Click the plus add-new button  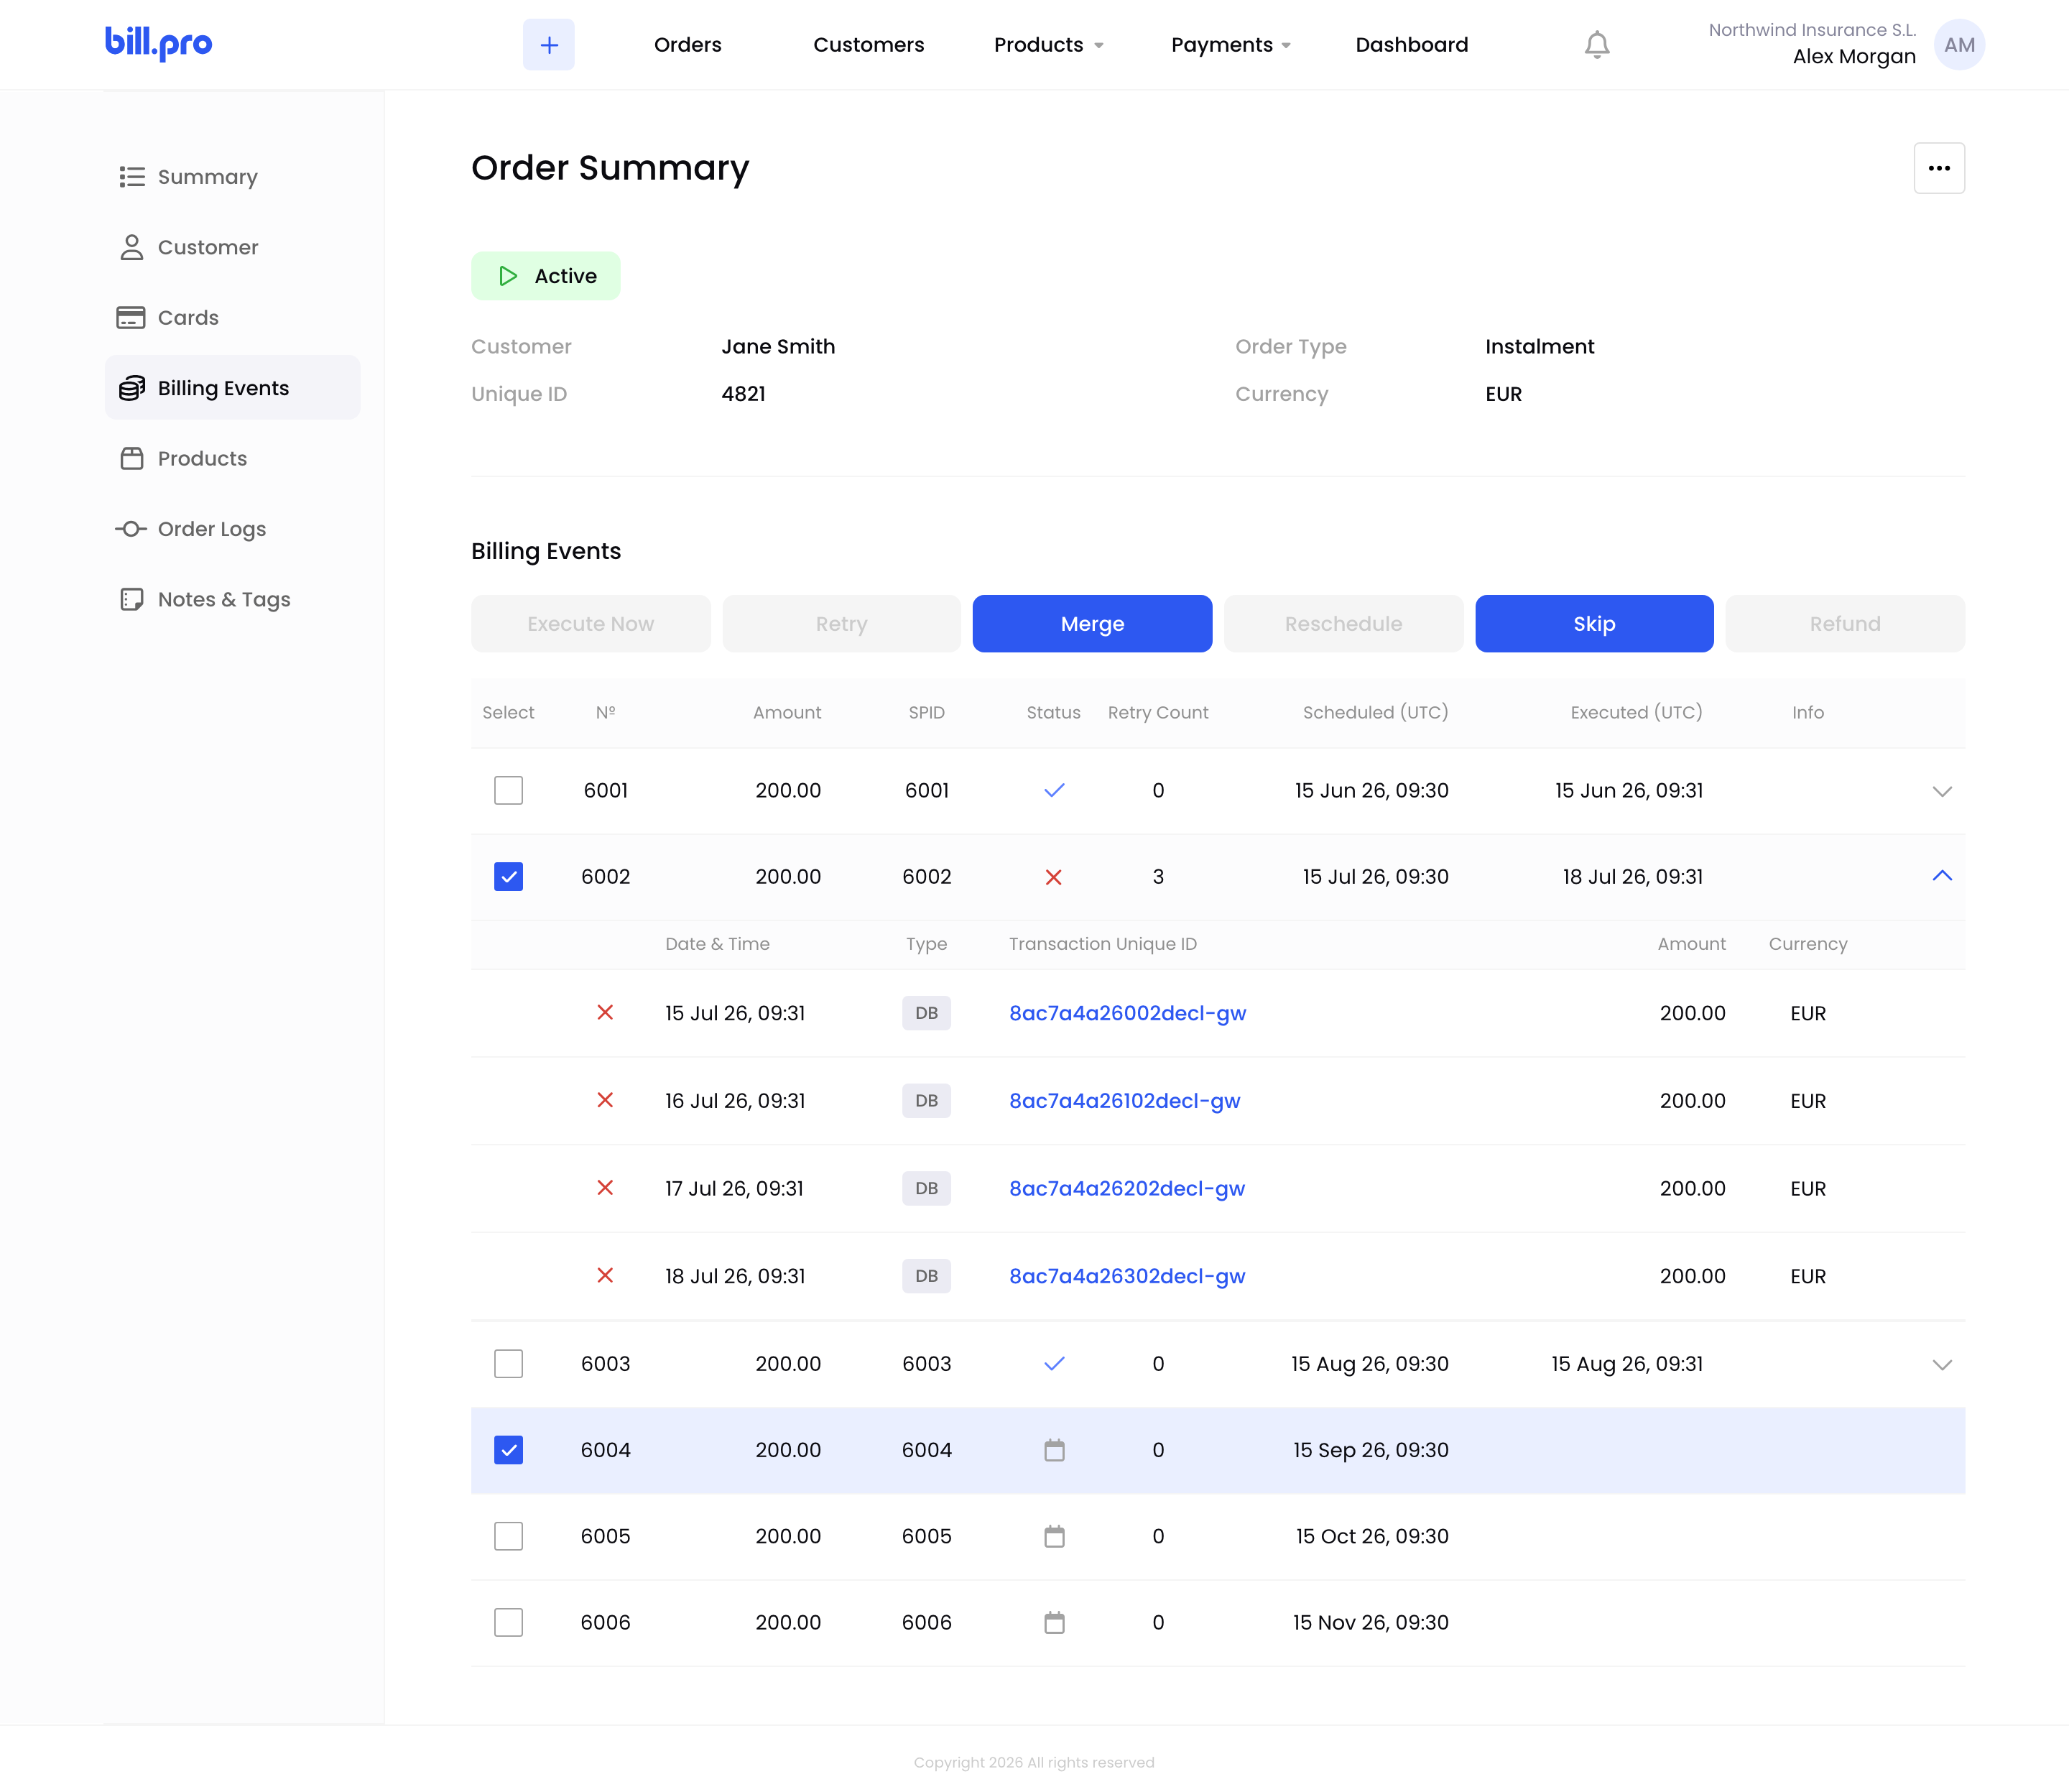549,45
